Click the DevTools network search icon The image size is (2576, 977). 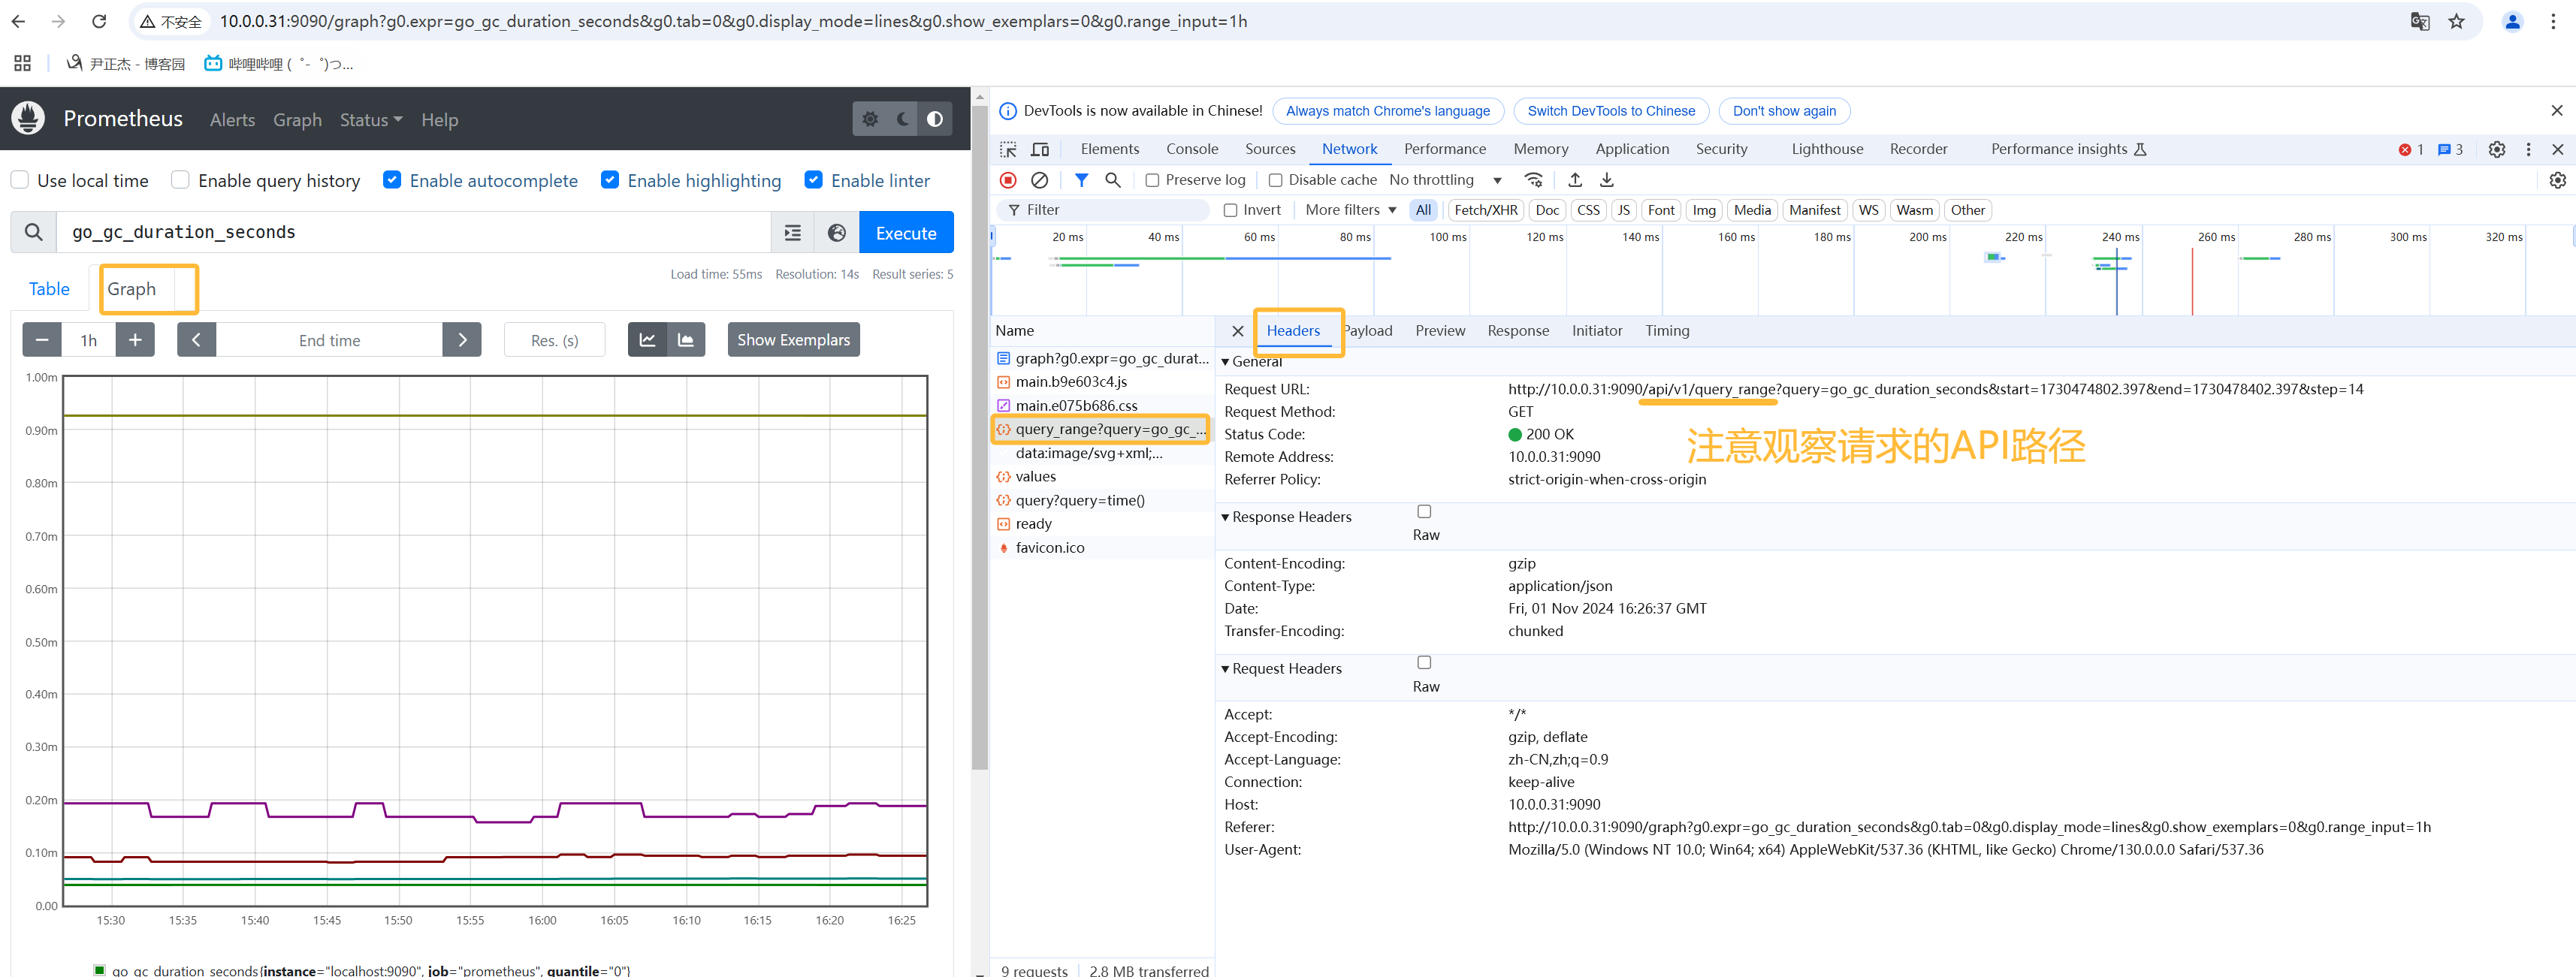click(1113, 180)
